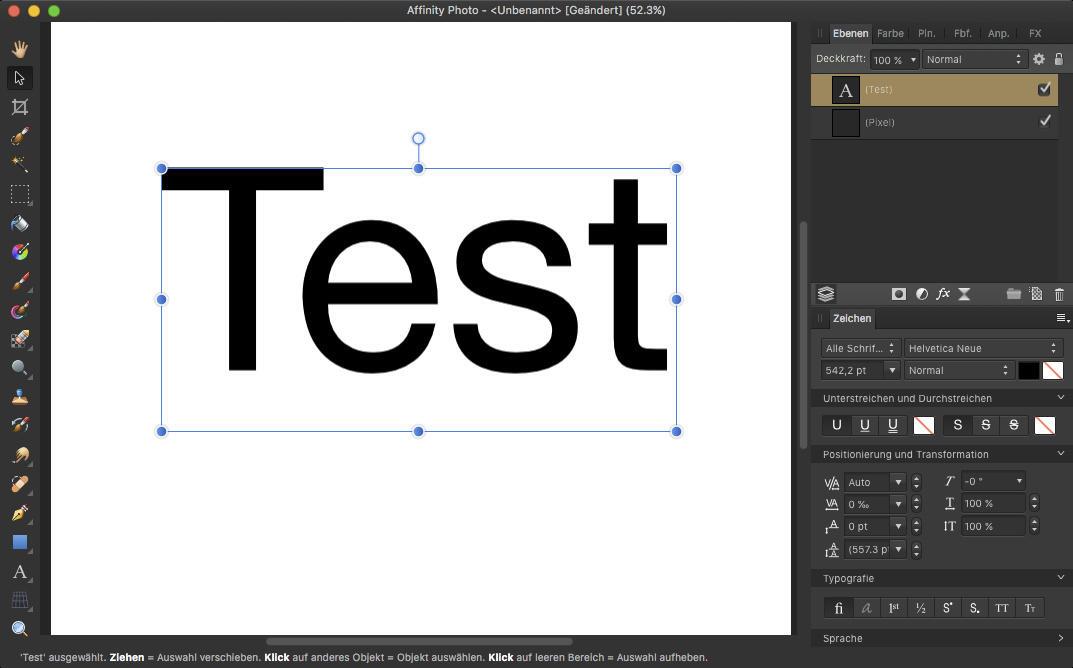Viewport: 1073px width, 668px height.
Task: Open the layer blend mode Normal dropdown
Action: tap(974, 59)
